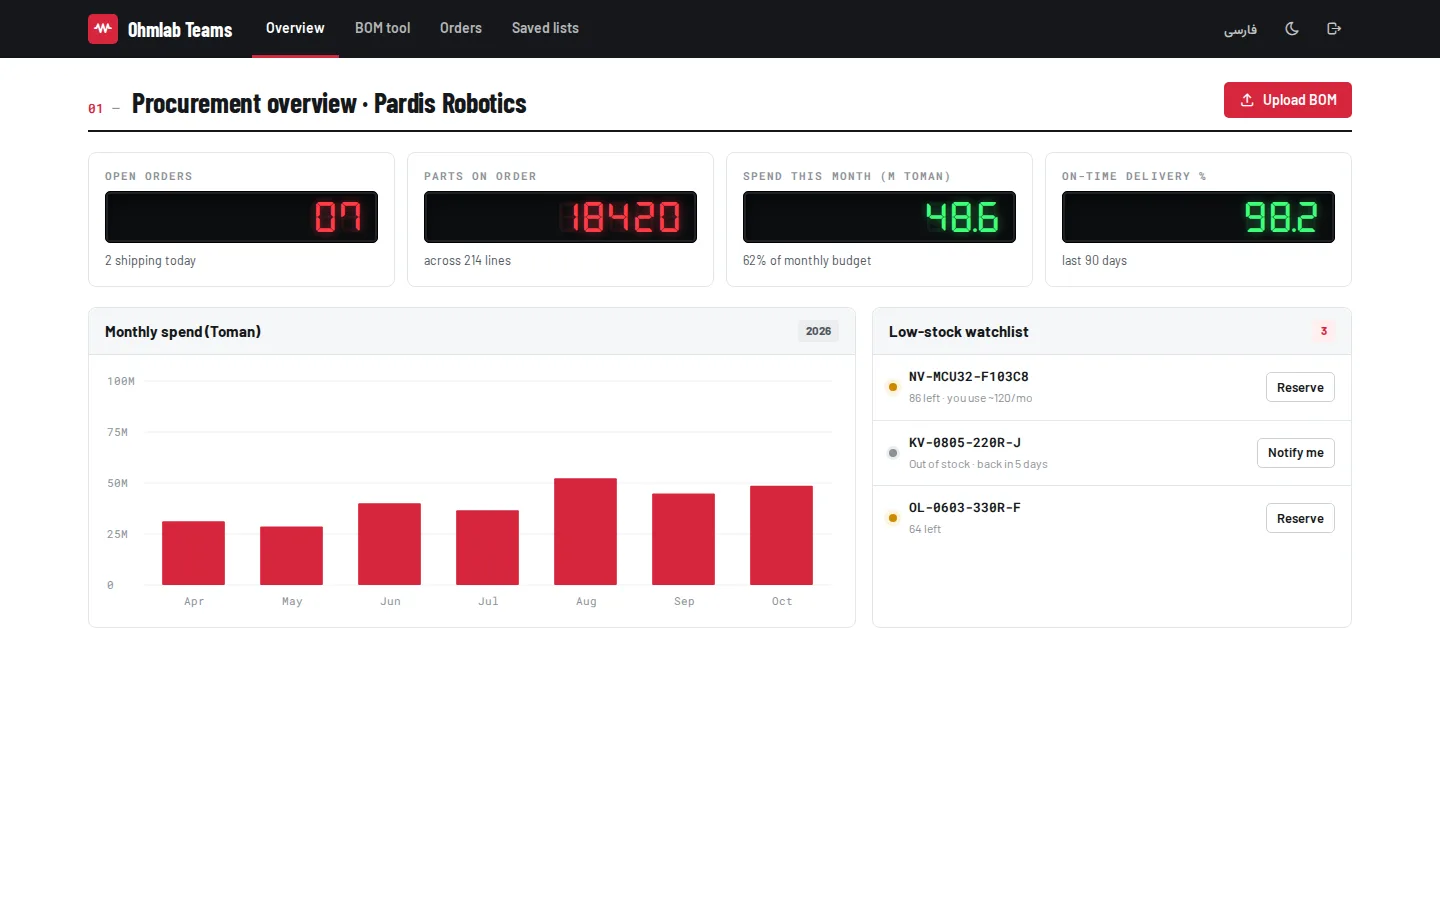Click the "64 left" stock text
The height and width of the screenshot is (900, 1440).
[925, 529]
